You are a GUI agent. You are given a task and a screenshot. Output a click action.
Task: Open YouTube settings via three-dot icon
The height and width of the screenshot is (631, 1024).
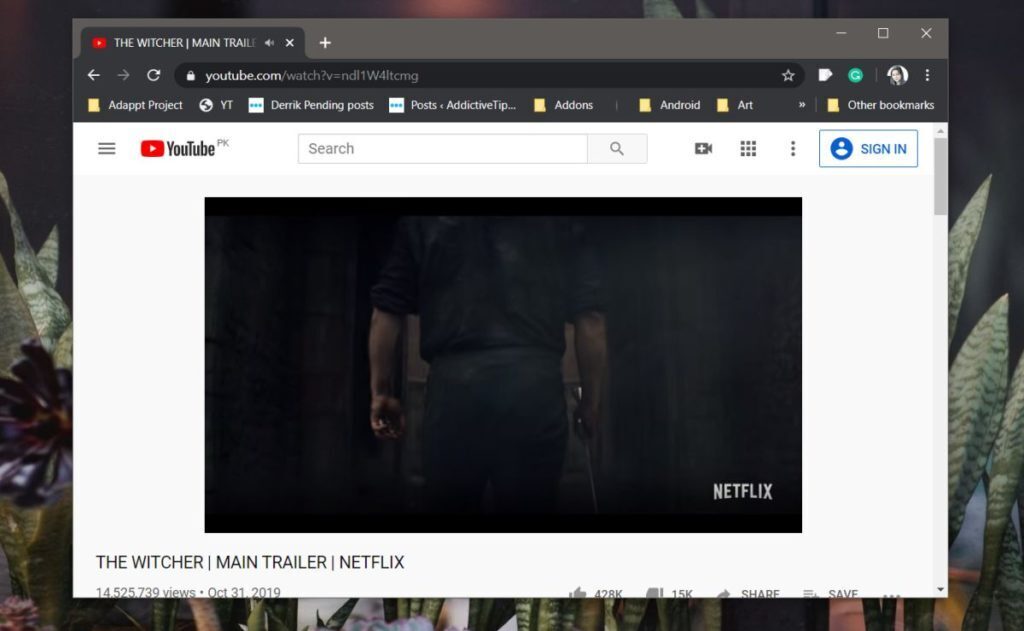[793, 148]
